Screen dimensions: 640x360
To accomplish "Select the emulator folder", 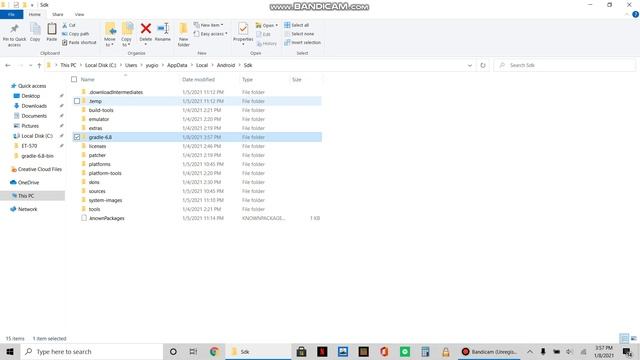I will (x=99, y=119).
